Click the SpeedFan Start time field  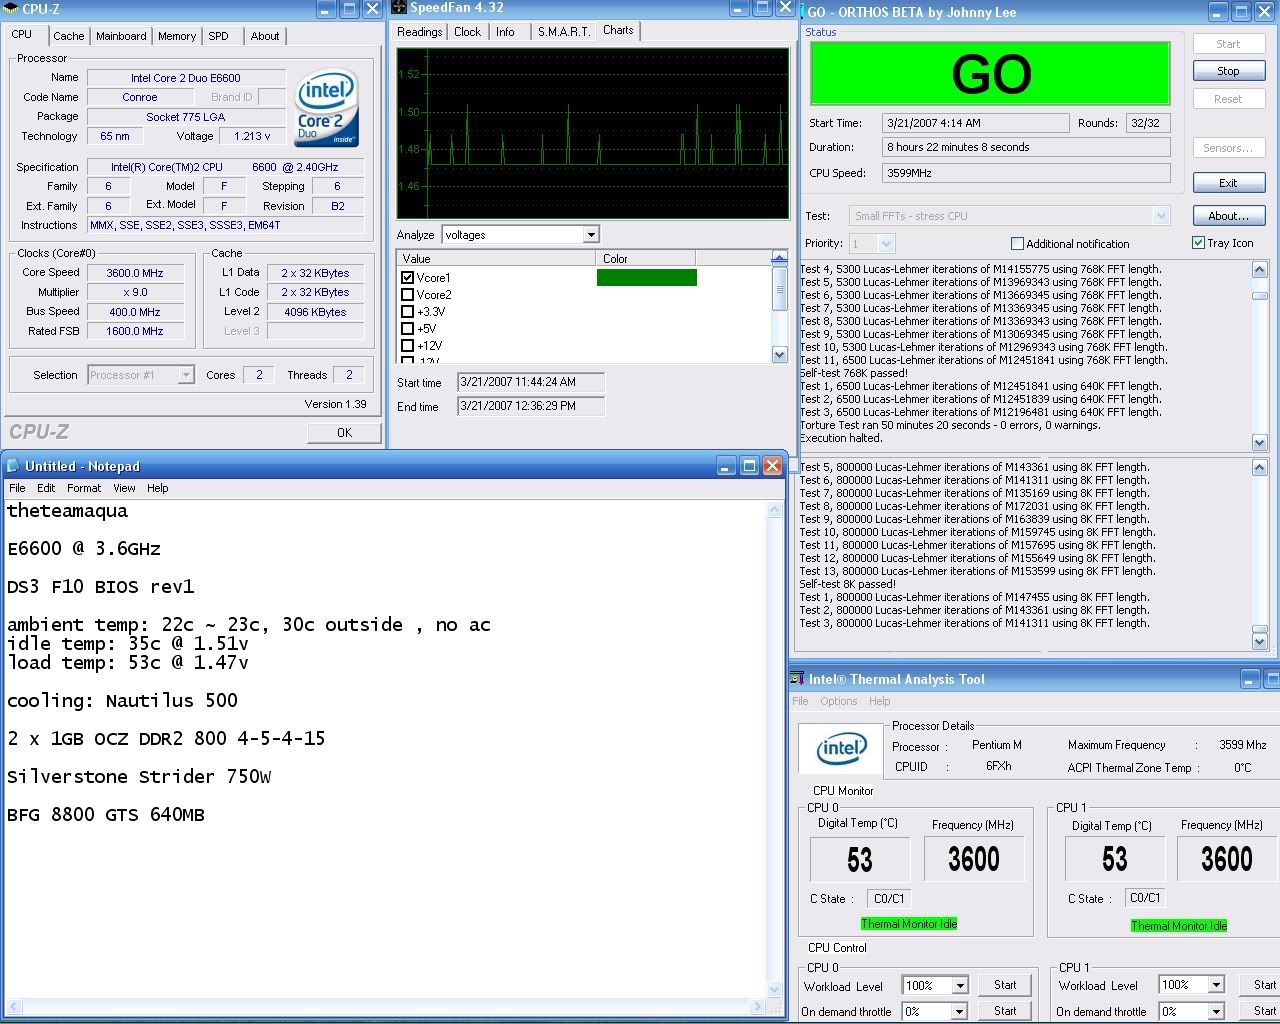click(x=530, y=382)
